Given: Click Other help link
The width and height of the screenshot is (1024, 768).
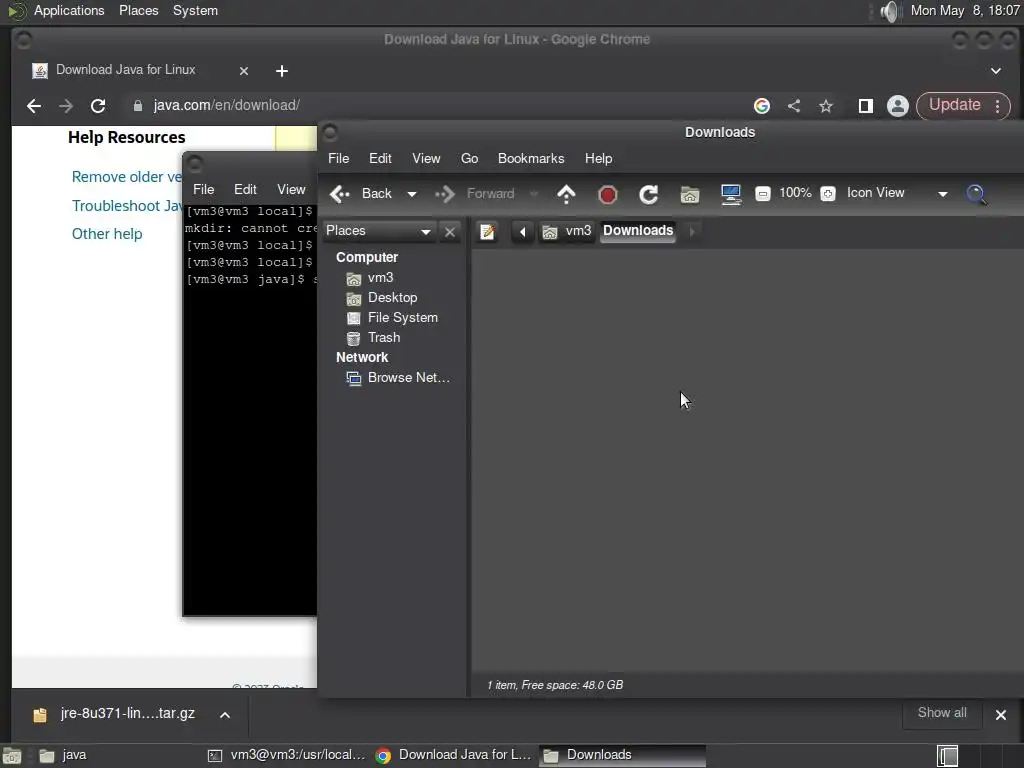Looking at the screenshot, I should 107,234.
